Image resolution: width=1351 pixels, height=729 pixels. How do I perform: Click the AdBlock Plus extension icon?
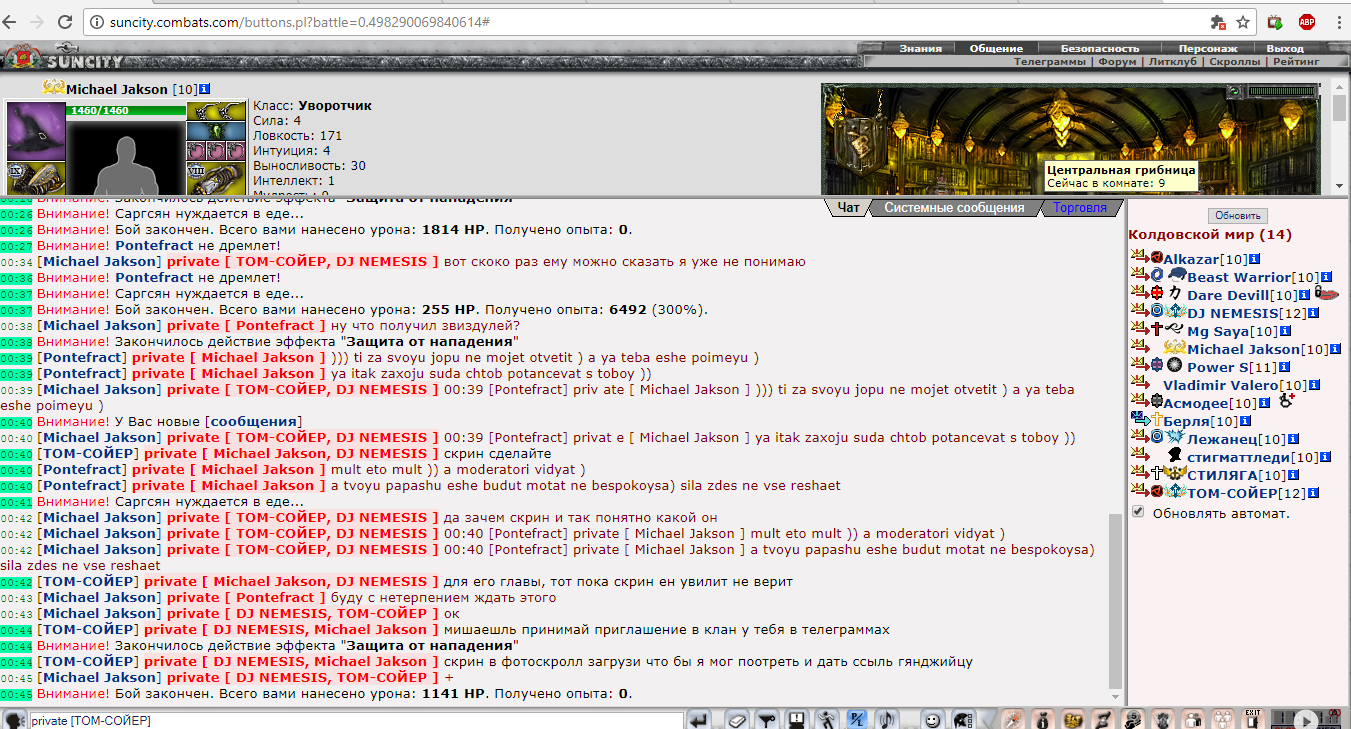1307,21
